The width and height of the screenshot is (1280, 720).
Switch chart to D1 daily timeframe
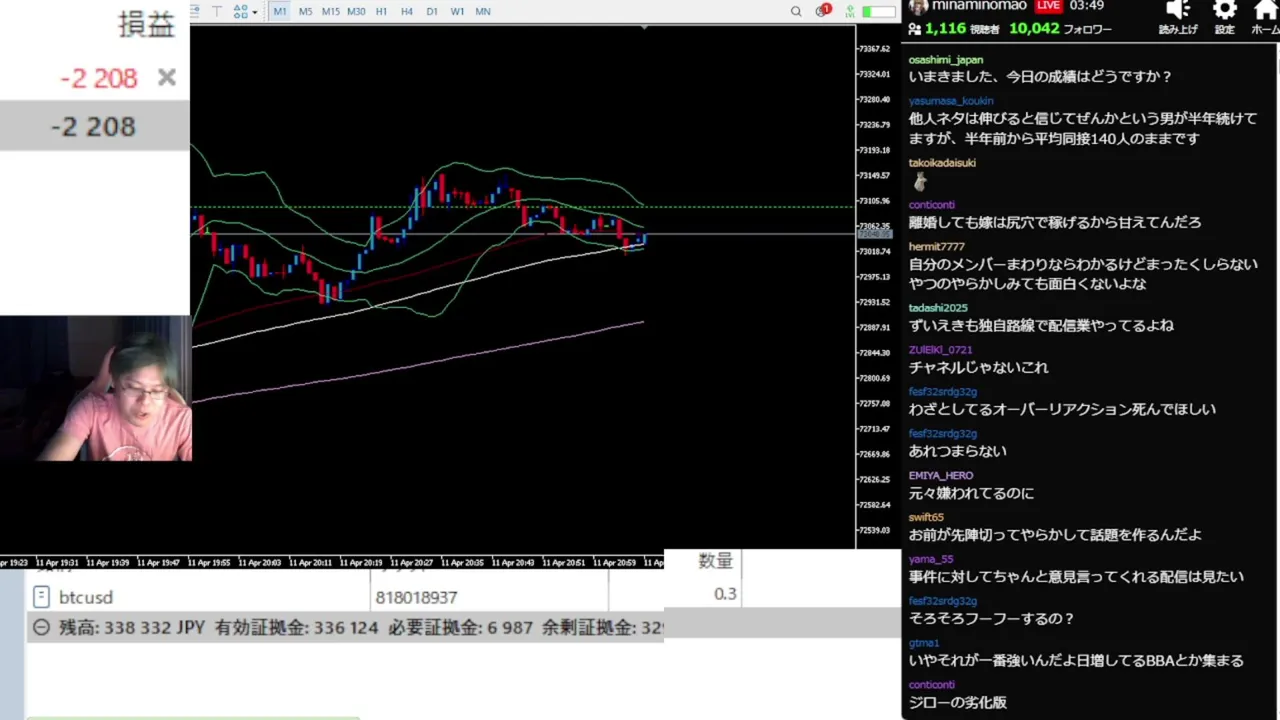(x=432, y=11)
